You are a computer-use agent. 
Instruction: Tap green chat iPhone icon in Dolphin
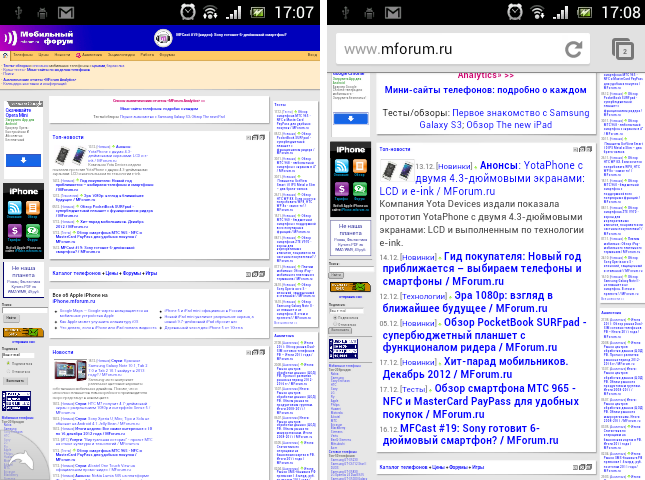(x=33, y=230)
